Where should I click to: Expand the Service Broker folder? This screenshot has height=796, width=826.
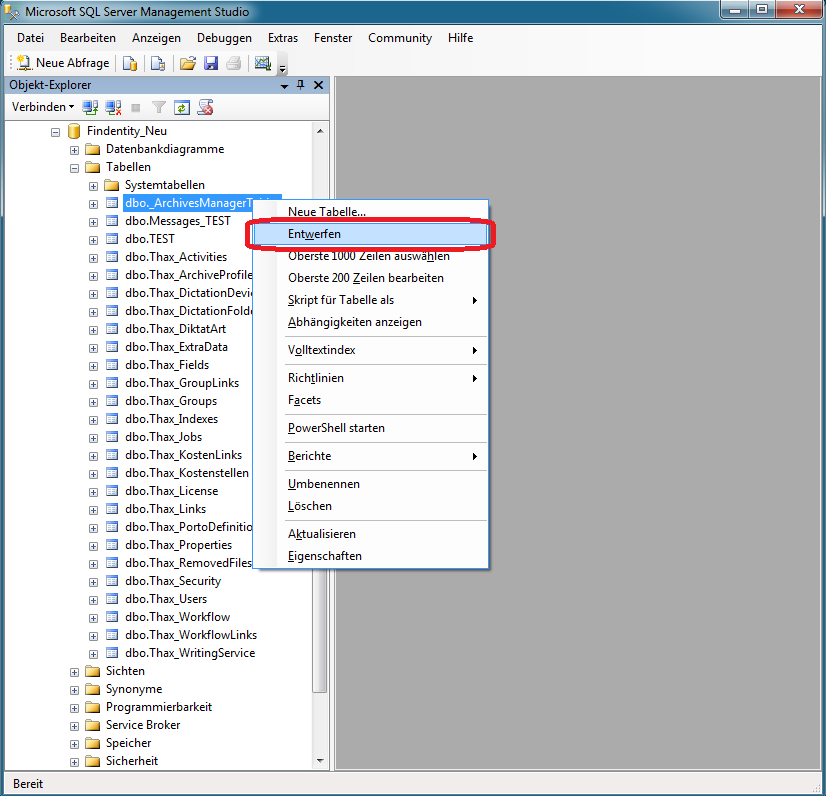pyautogui.click(x=74, y=726)
